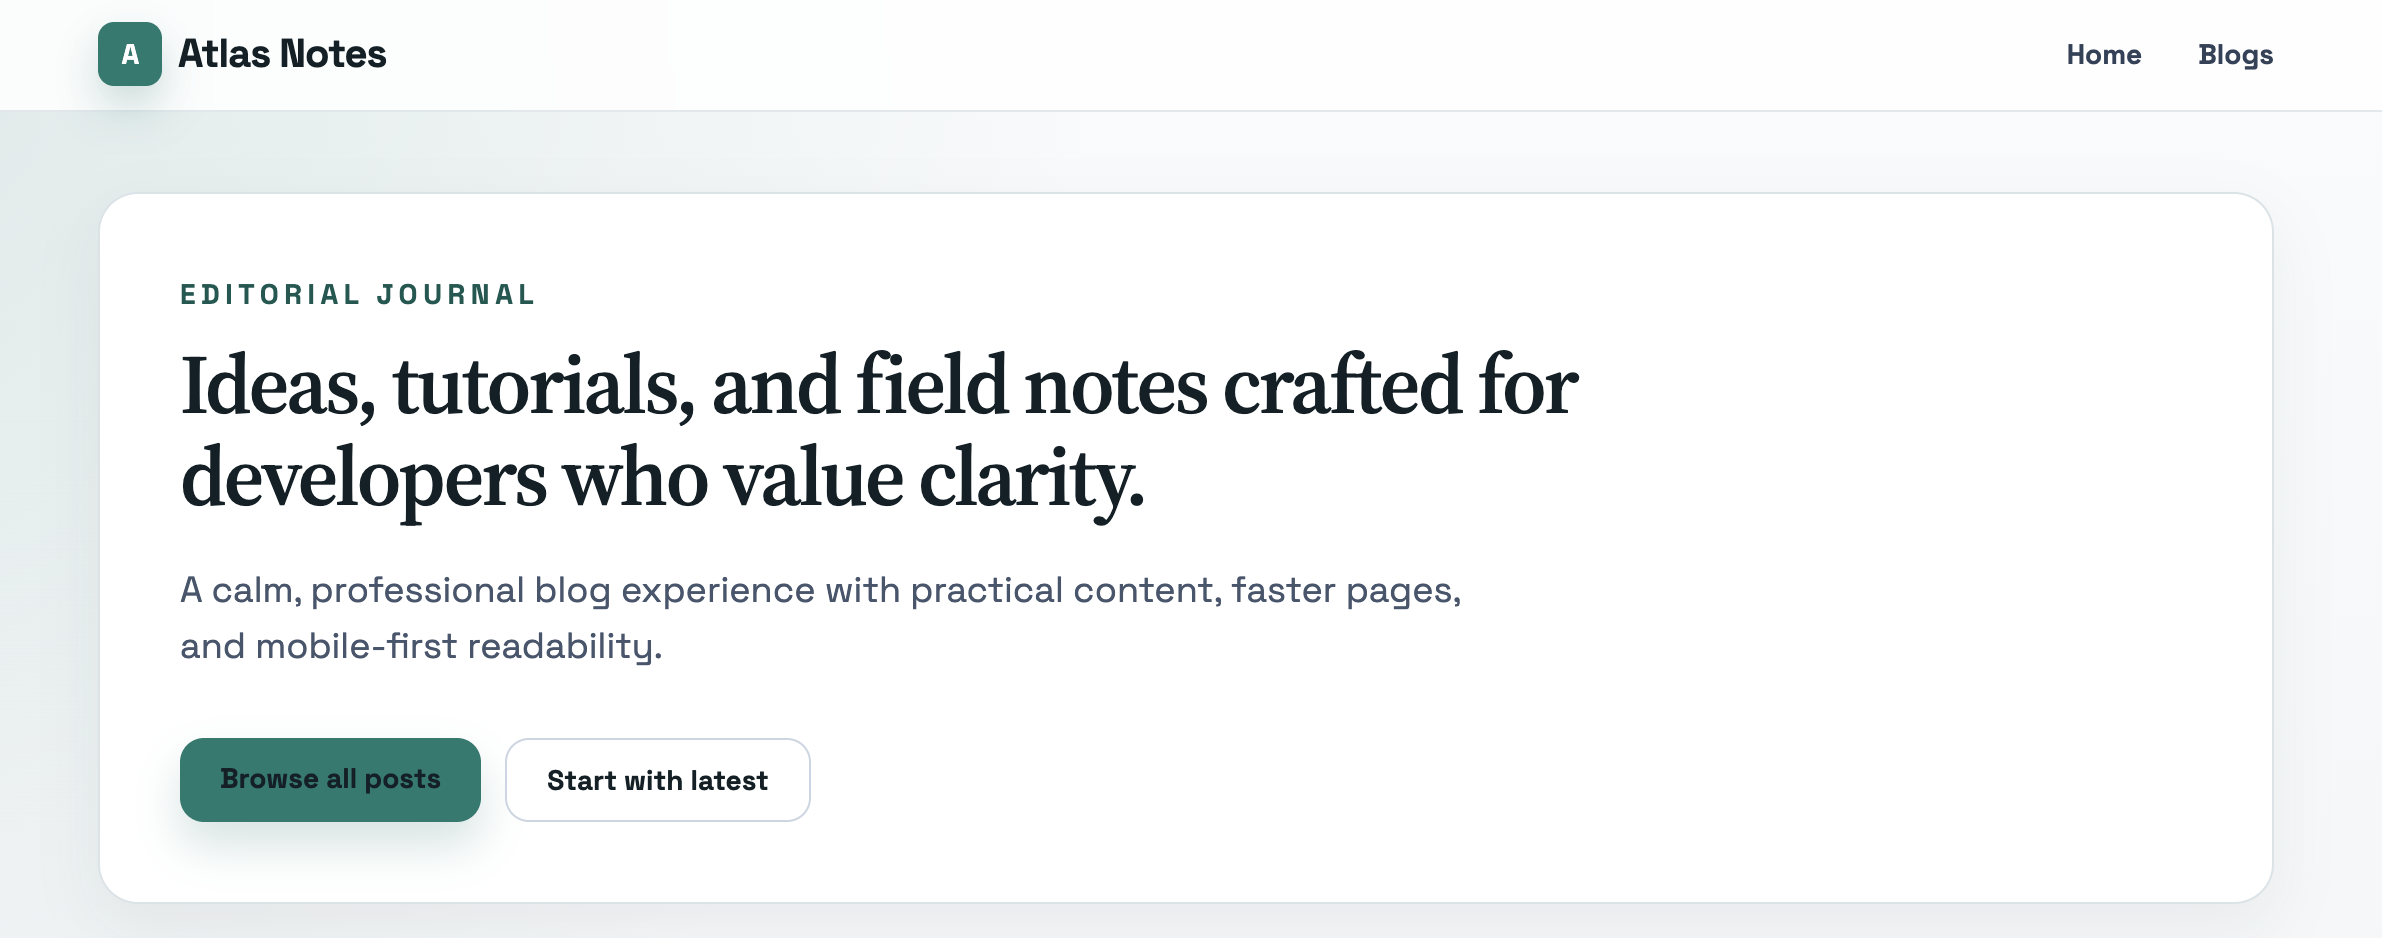Select Home in the navigation bar

[2104, 54]
